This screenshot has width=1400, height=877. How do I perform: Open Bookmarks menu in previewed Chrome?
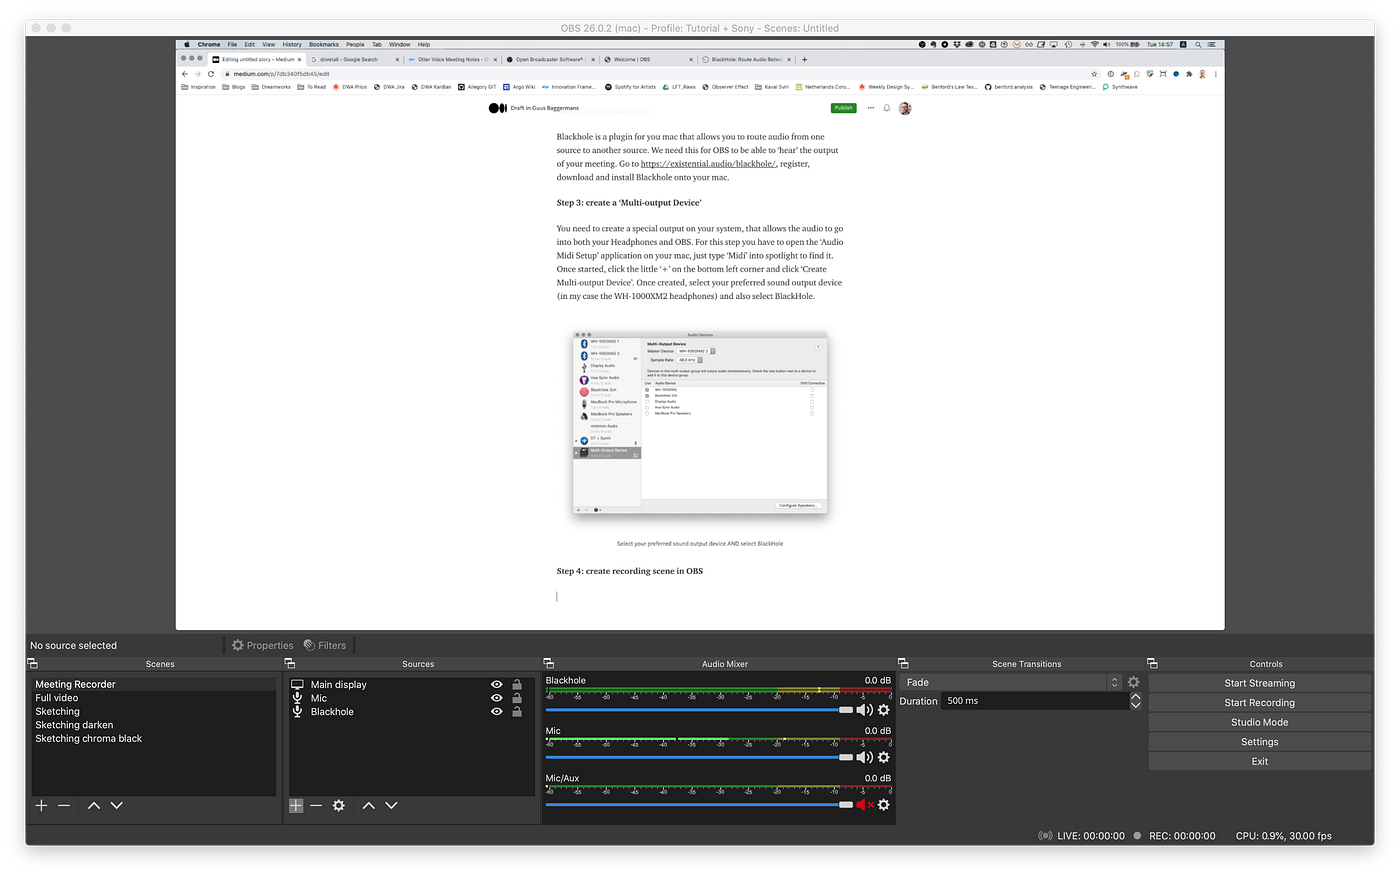(x=324, y=44)
